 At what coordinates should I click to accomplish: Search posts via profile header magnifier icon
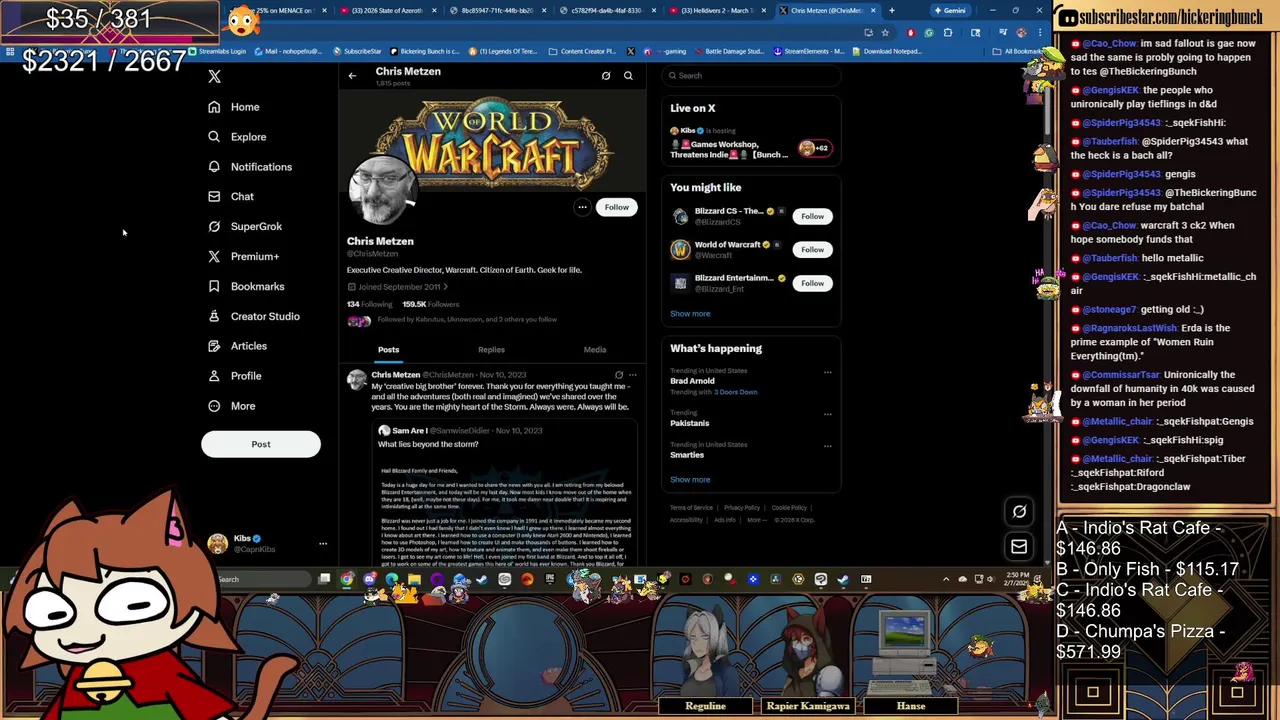coord(628,76)
